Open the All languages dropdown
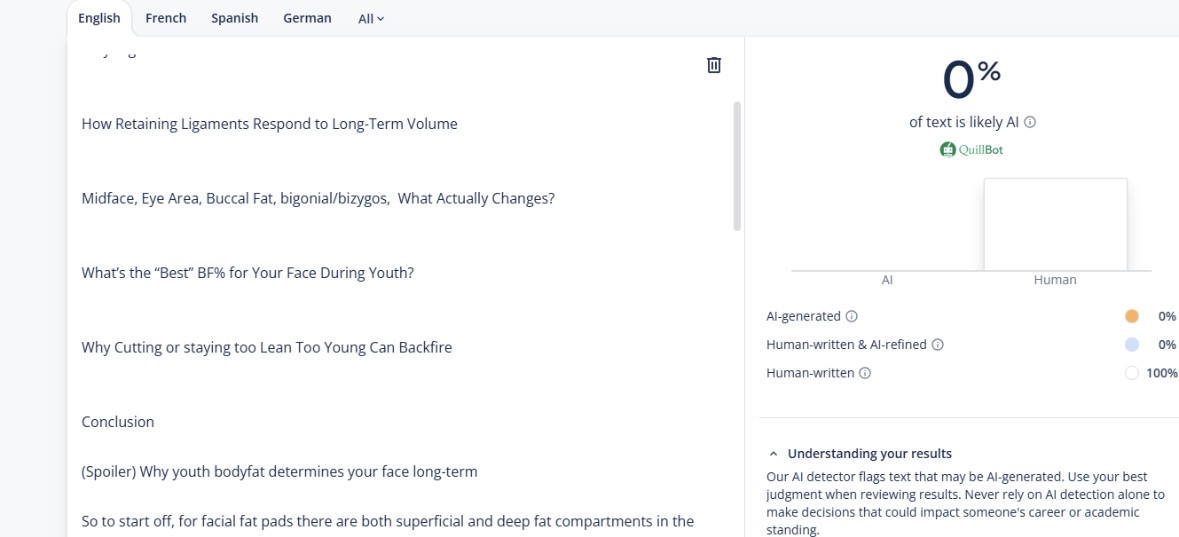 [x=370, y=19]
